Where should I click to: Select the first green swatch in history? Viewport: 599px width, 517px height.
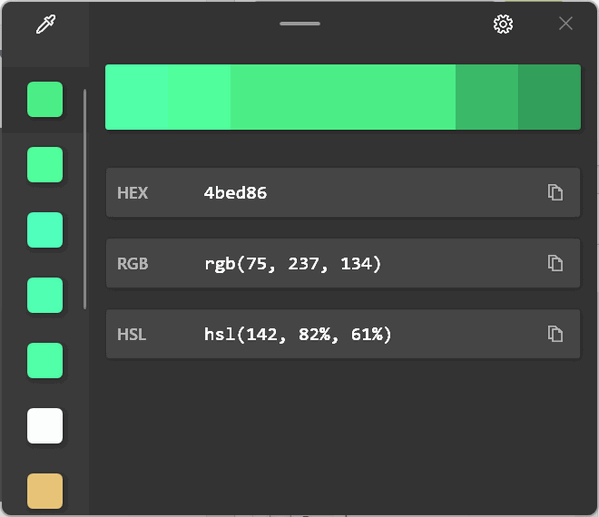pos(45,99)
